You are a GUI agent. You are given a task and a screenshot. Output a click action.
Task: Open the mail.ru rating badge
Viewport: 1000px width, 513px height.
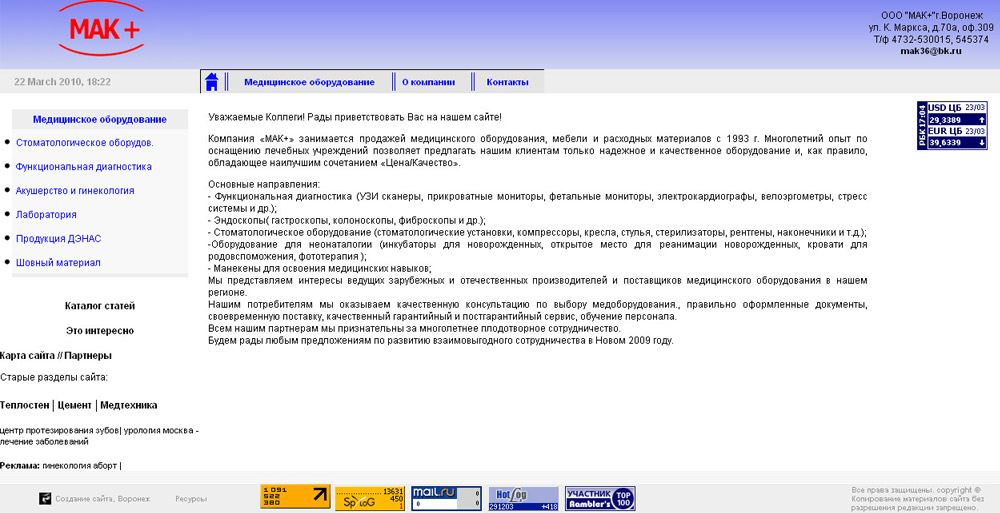[446, 498]
